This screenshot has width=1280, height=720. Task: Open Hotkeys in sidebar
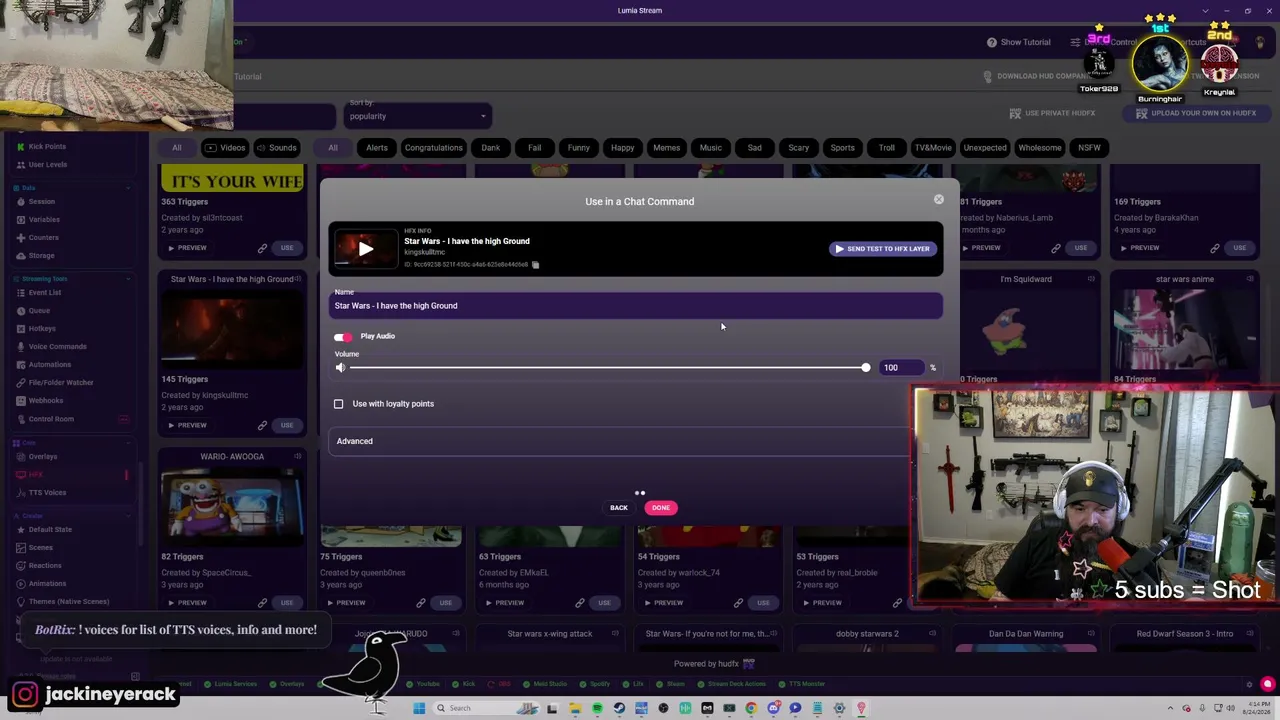coord(42,329)
